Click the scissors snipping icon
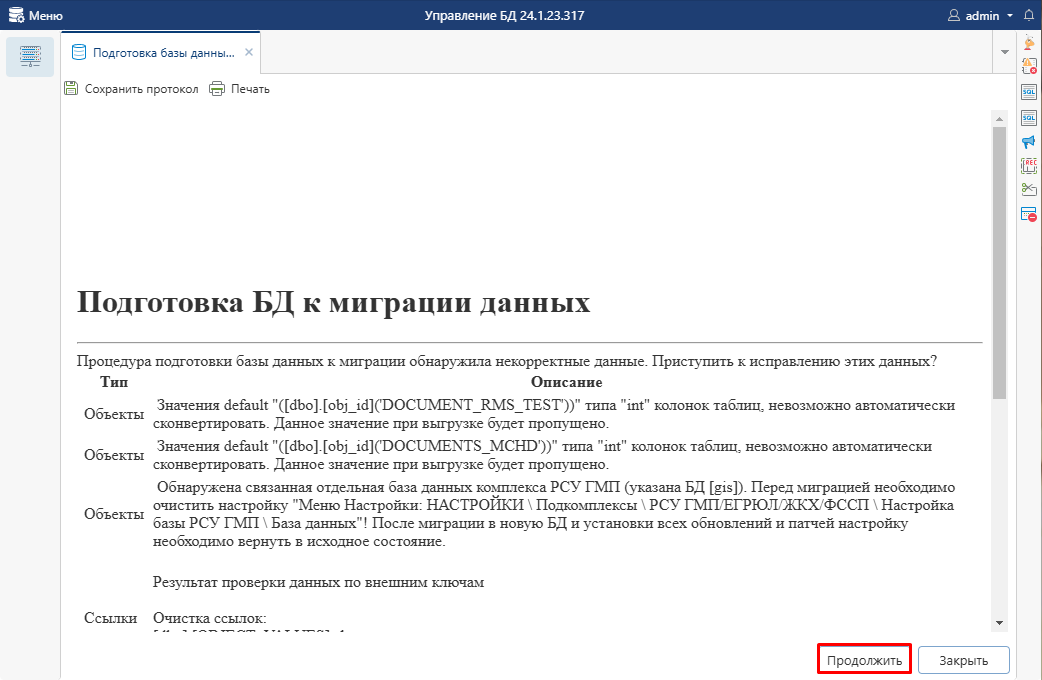This screenshot has width=1042, height=680. point(1029,189)
